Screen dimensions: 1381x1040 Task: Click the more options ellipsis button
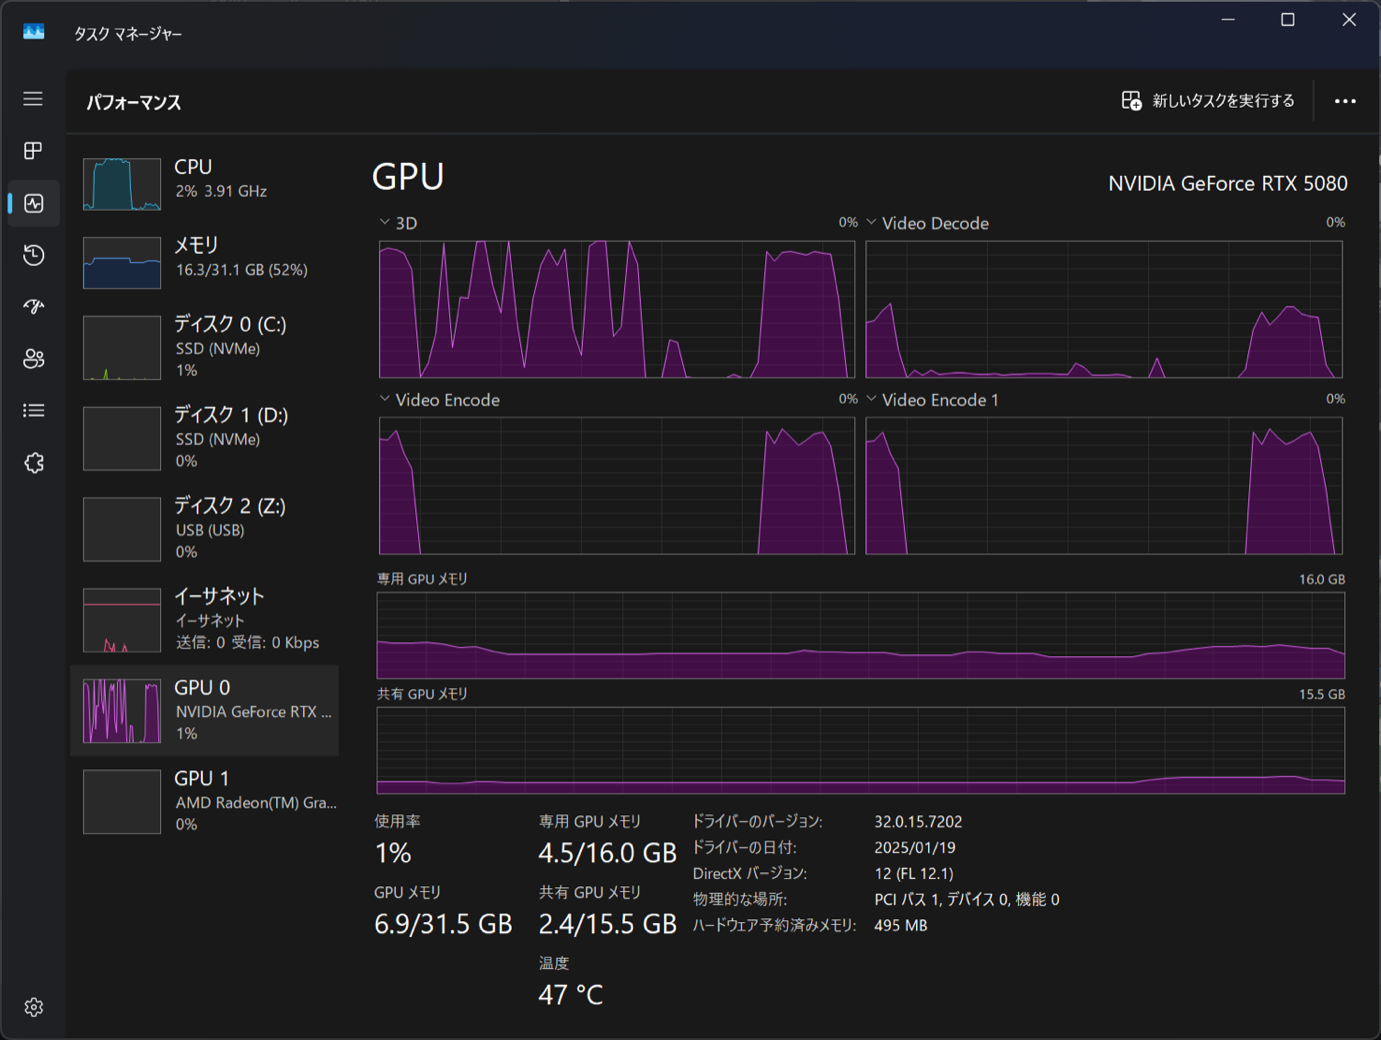pyautogui.click(x=1345, y=101)
